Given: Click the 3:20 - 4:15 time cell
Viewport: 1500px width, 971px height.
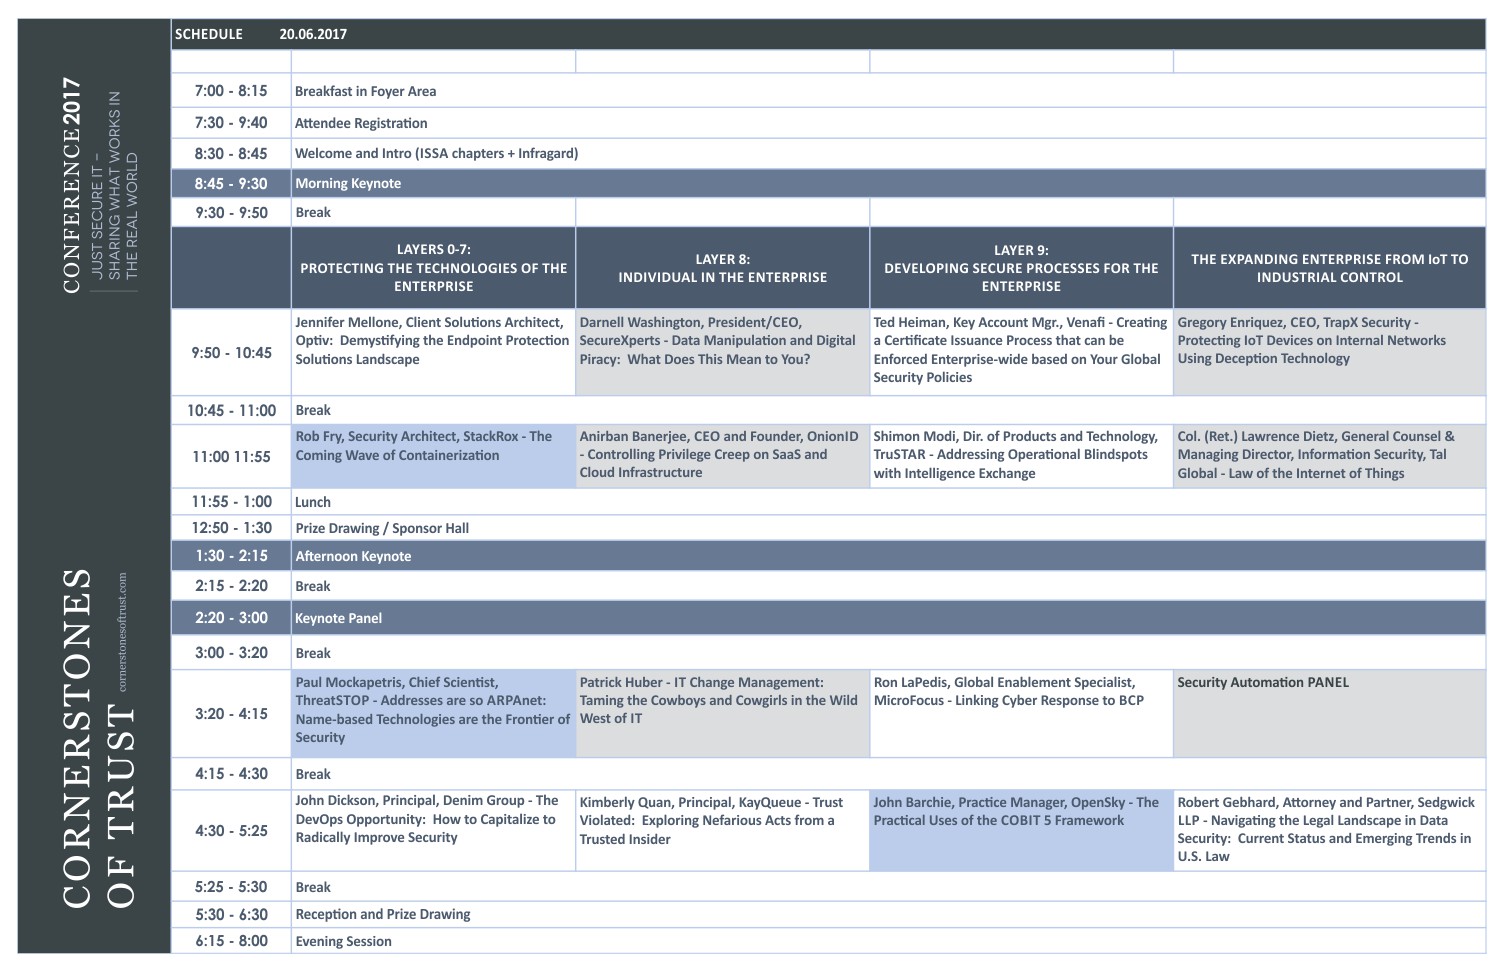Looking at the screenshot, I should click(x=231, y=713).
